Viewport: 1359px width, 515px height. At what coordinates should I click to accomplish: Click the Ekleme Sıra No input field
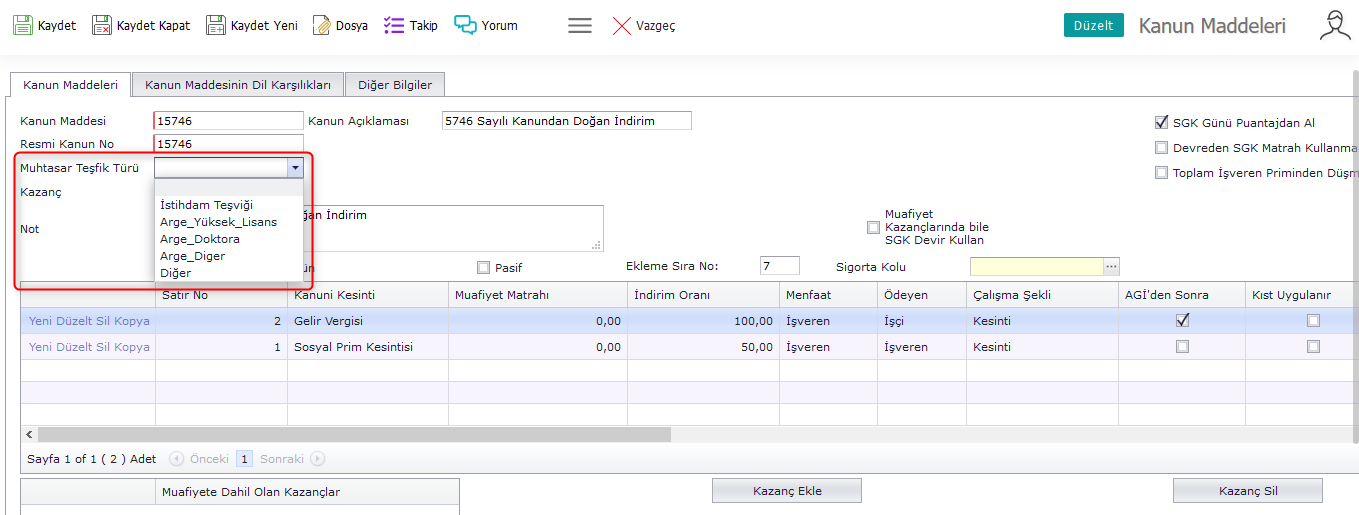click(779, 266)
